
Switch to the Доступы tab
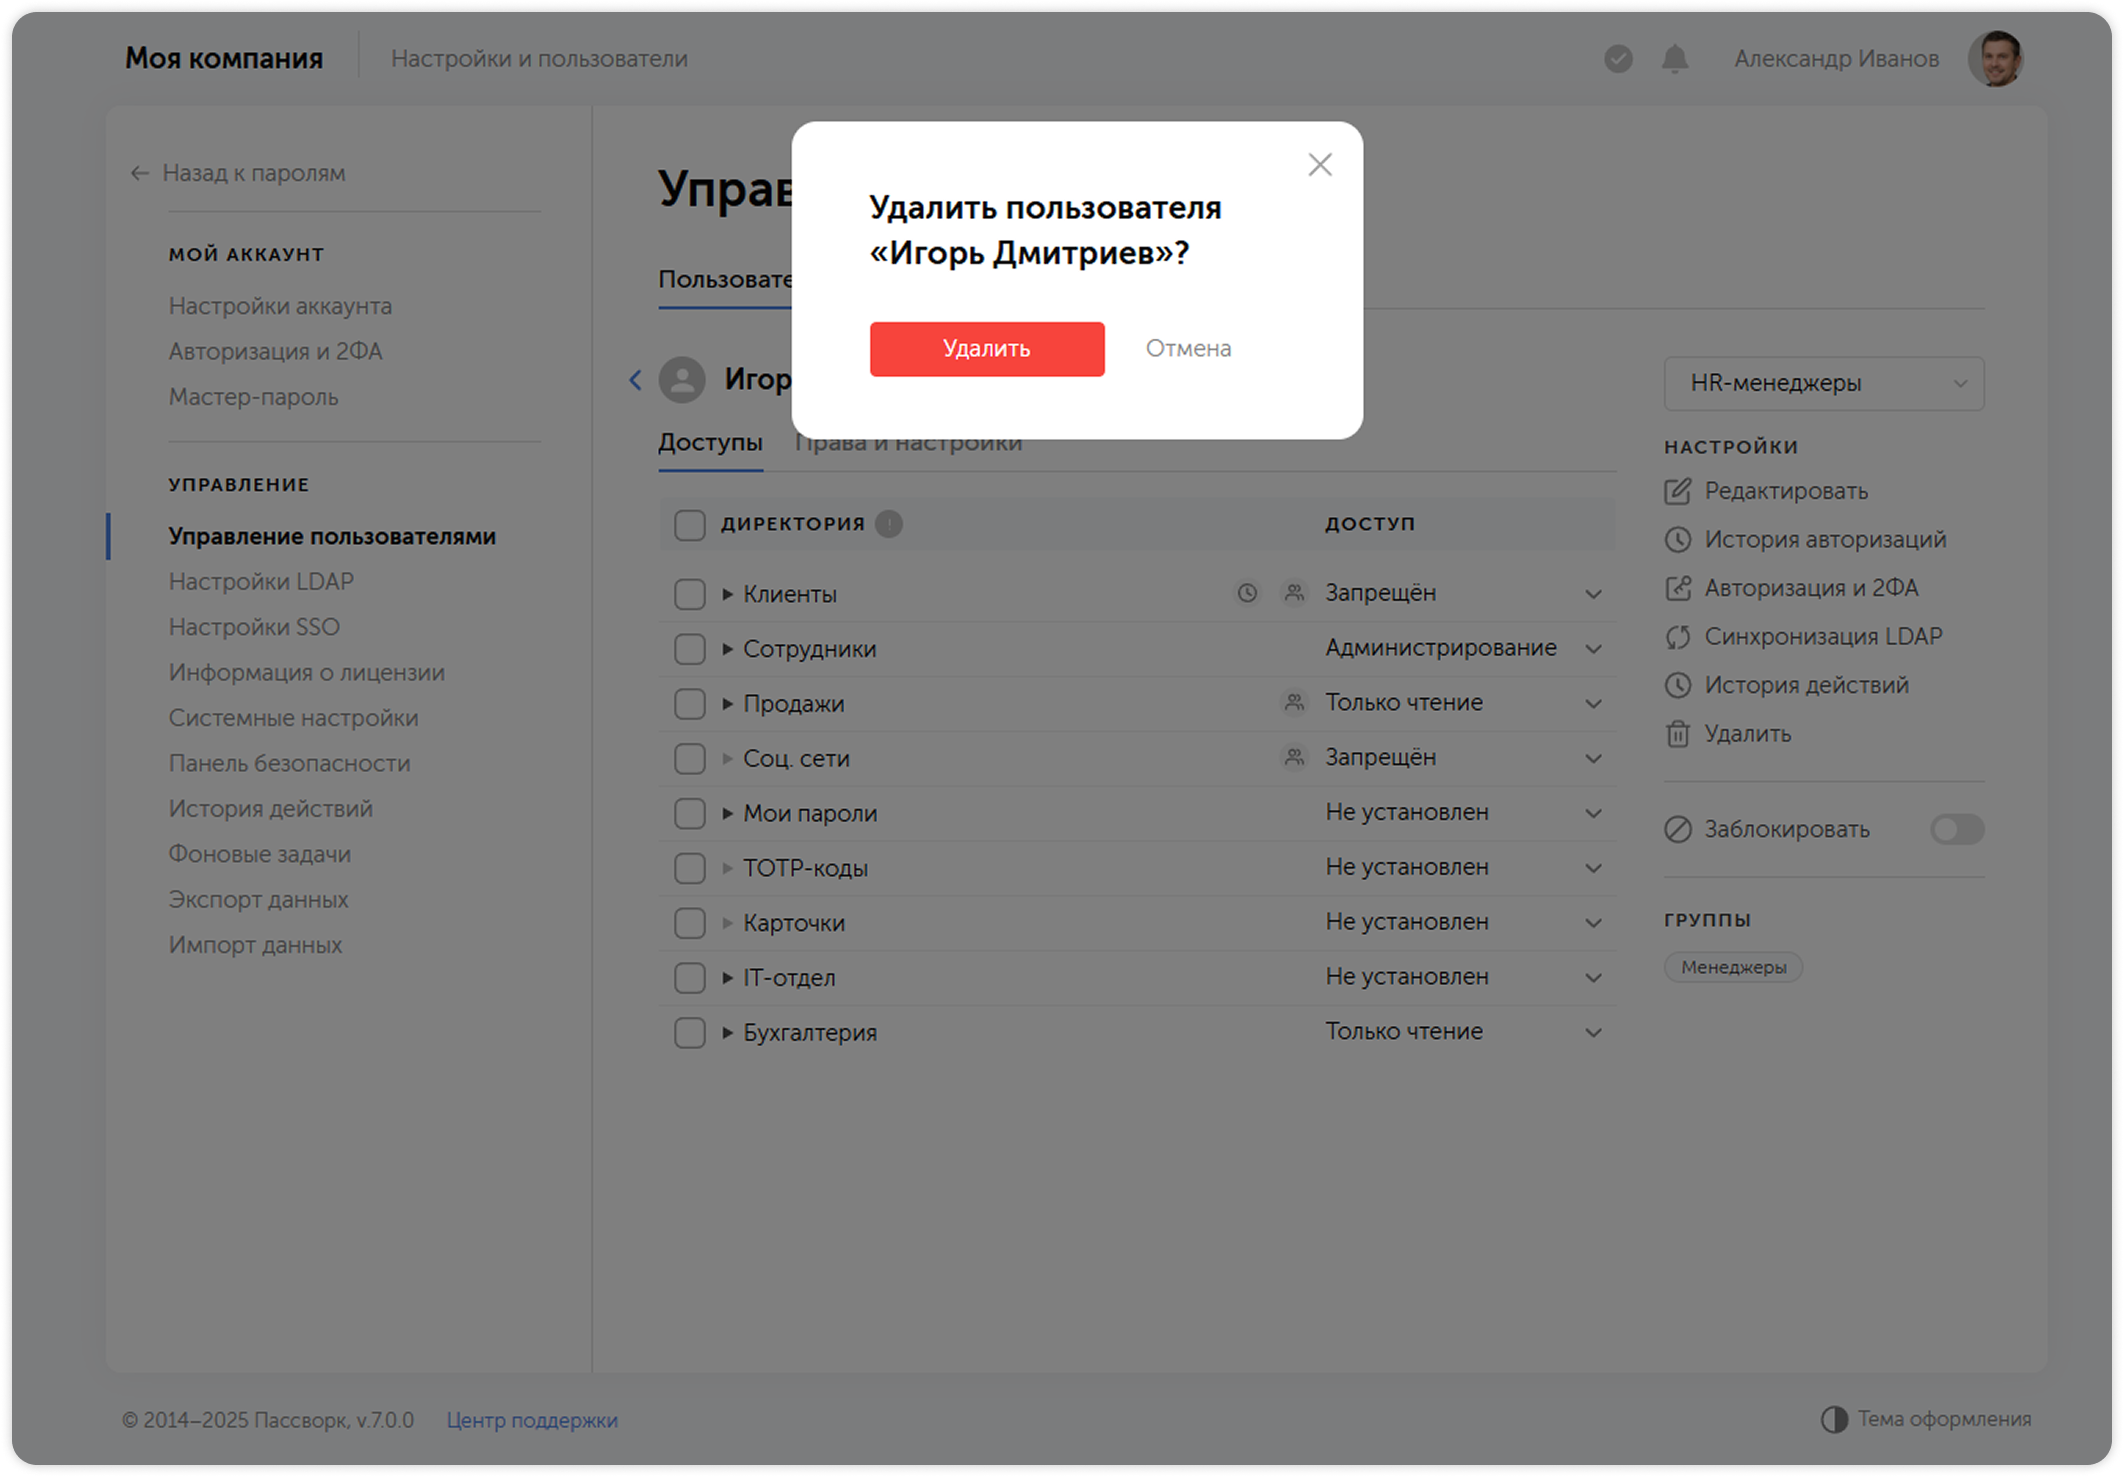point(710,442)
